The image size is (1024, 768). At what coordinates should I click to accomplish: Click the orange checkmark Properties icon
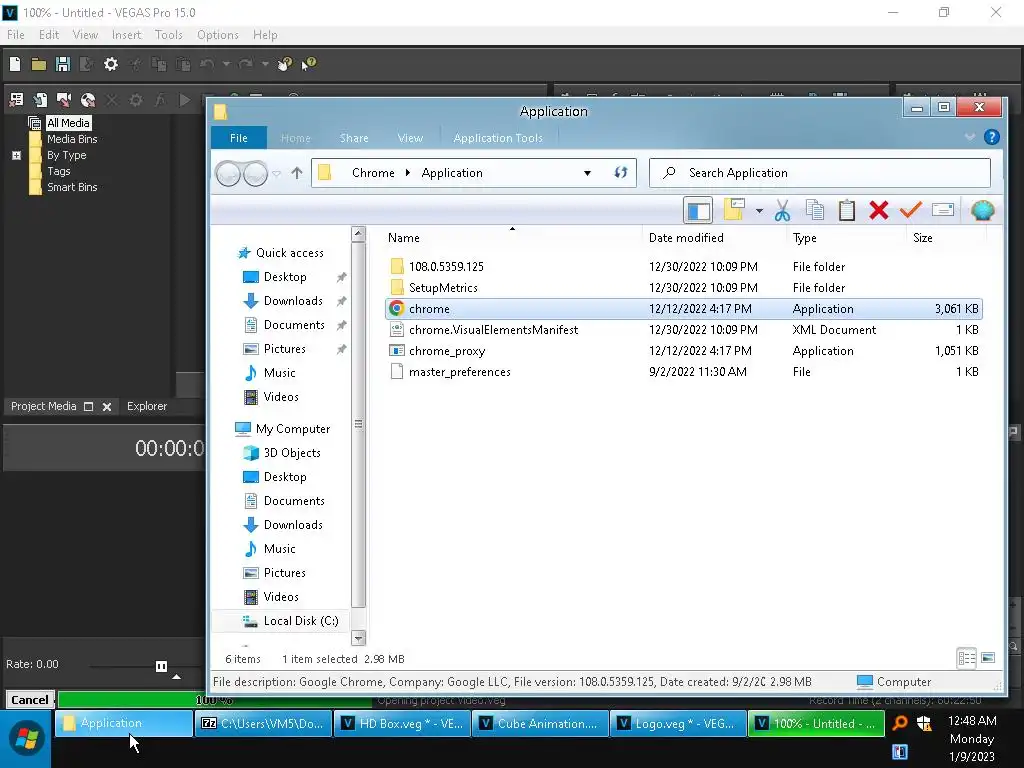910,210
